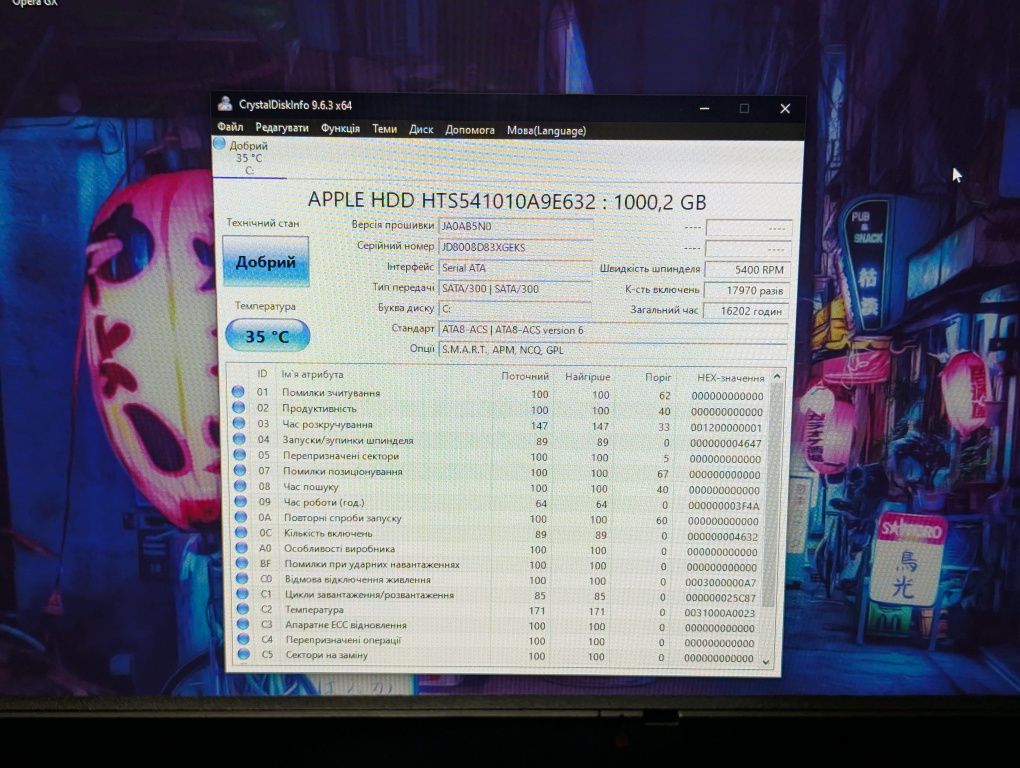Viewport: 1020px width, 768px height.
Task: Click the status icon for attribute 04
Action: [x=239, y=439]
